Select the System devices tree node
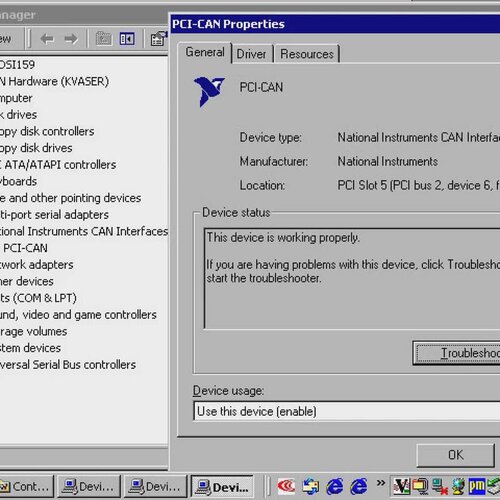Viewport: 500px width, 500px height. pos(30,348)
